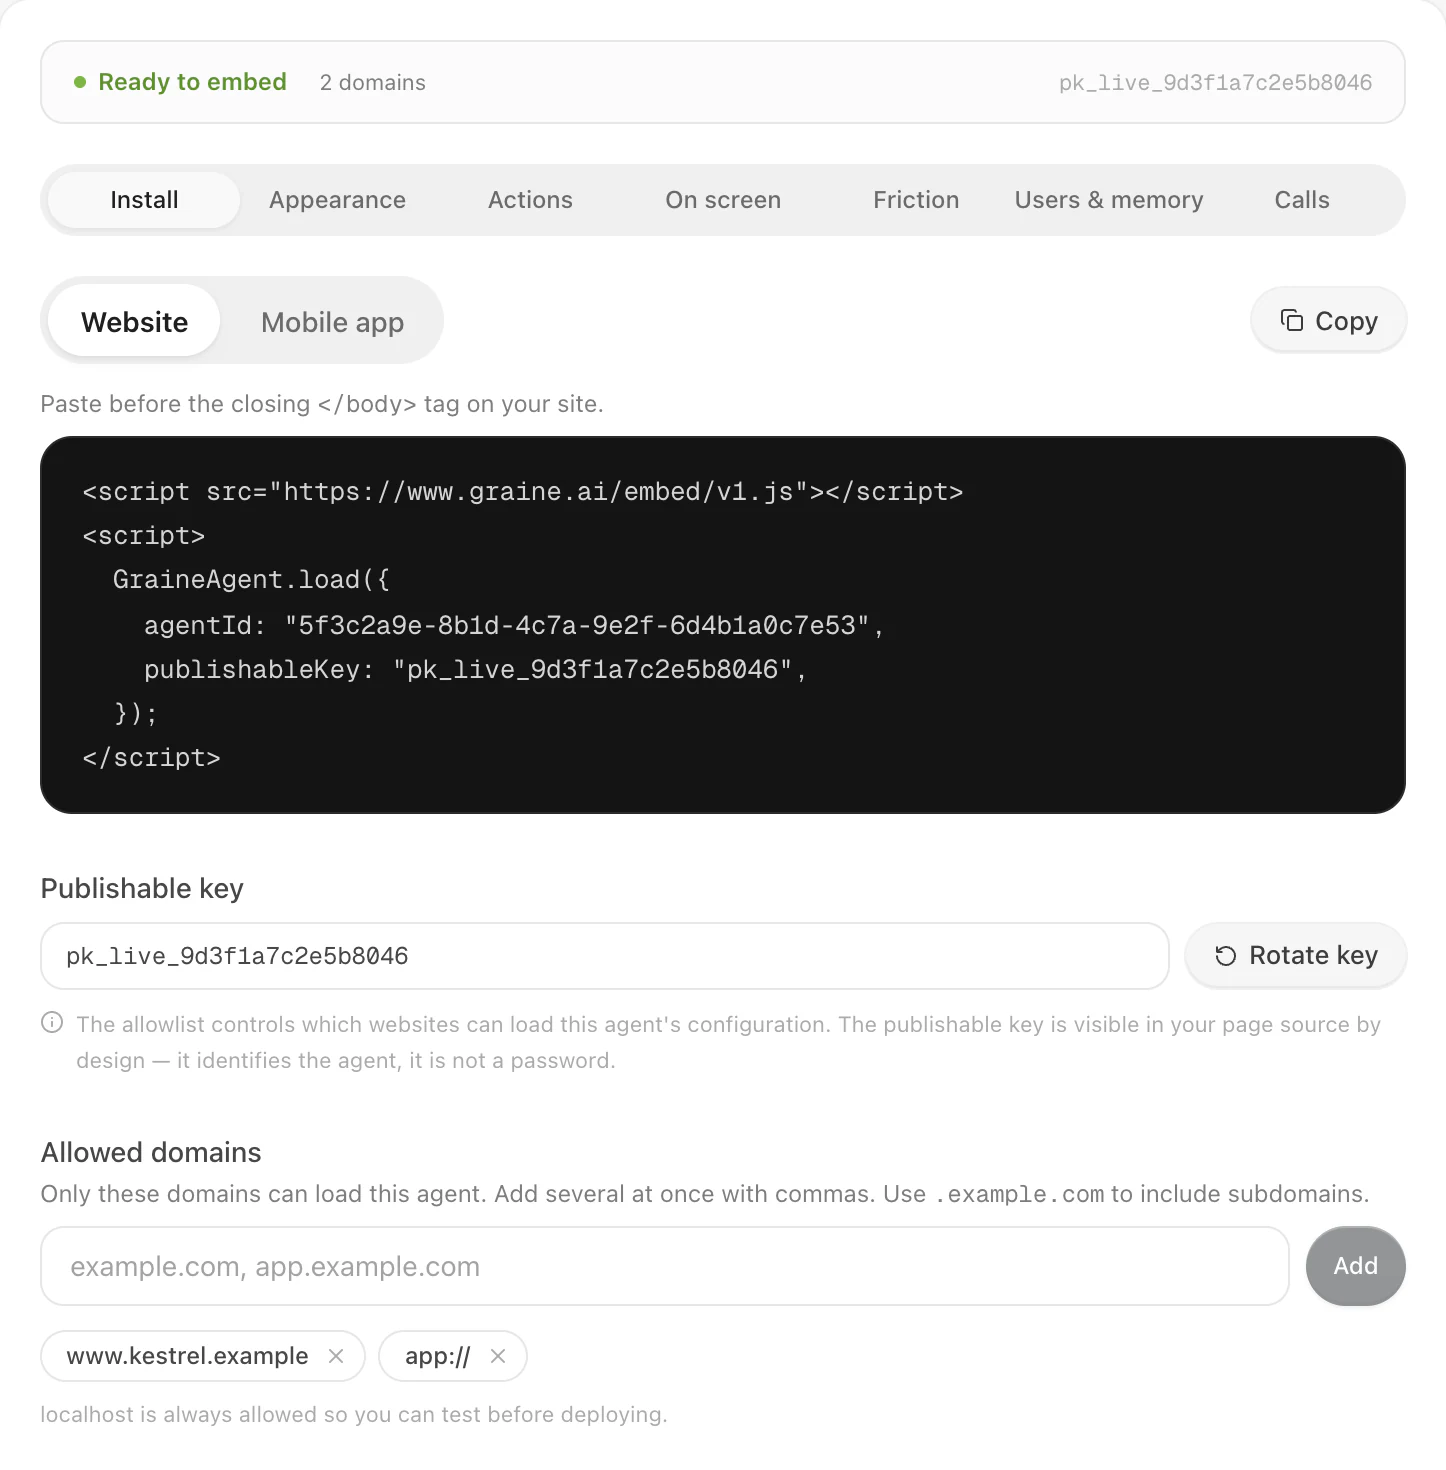The image size is (1446, 1470).
Task: Rotate the publishable key
Action: click(1295, 956)
